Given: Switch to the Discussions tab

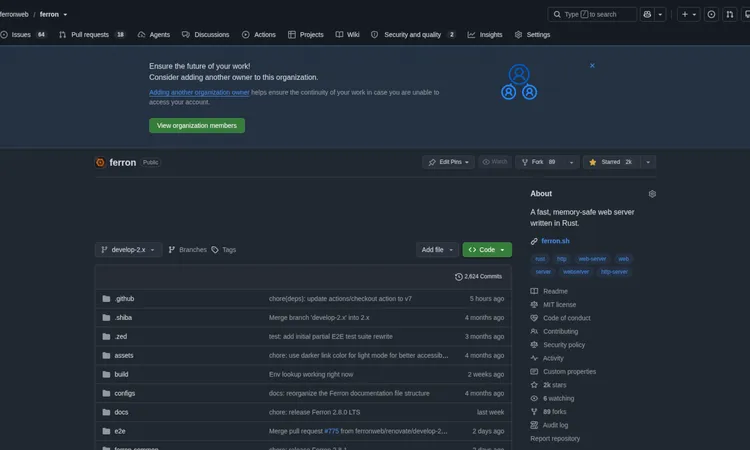Looking at the screenshot, I should (x=206, y=34).
